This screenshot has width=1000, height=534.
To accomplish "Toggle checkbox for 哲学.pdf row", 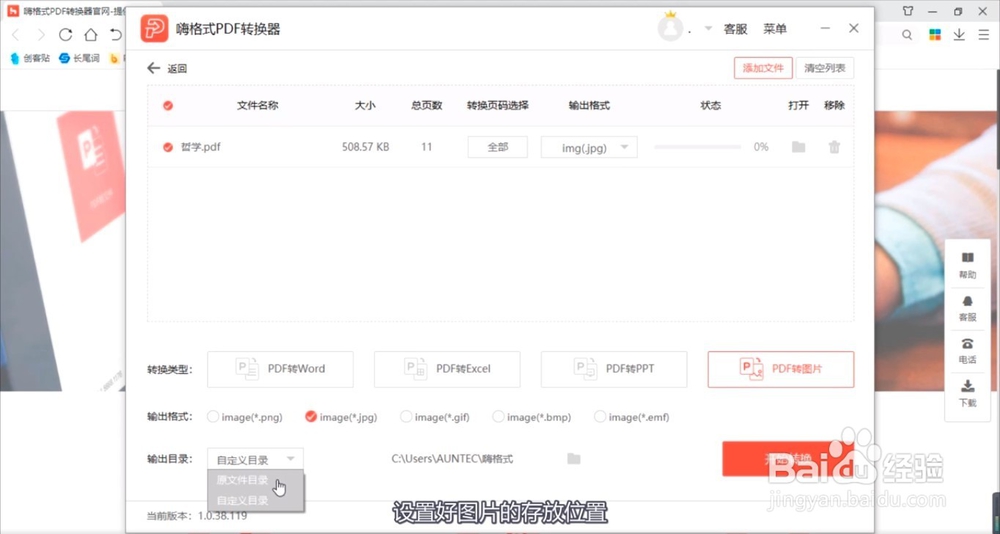I will coord(168,147).
